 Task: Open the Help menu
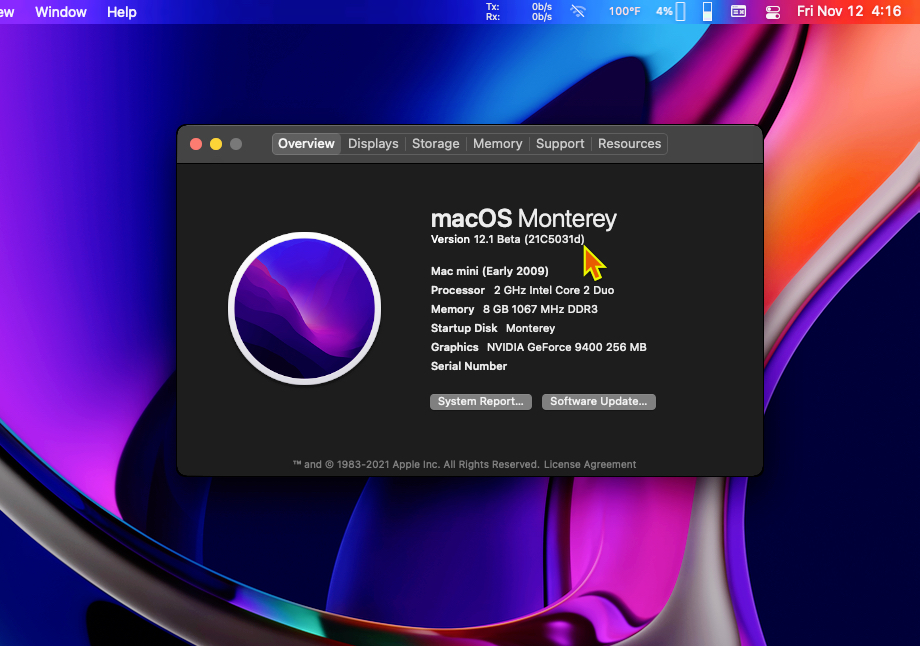point(121,12)
